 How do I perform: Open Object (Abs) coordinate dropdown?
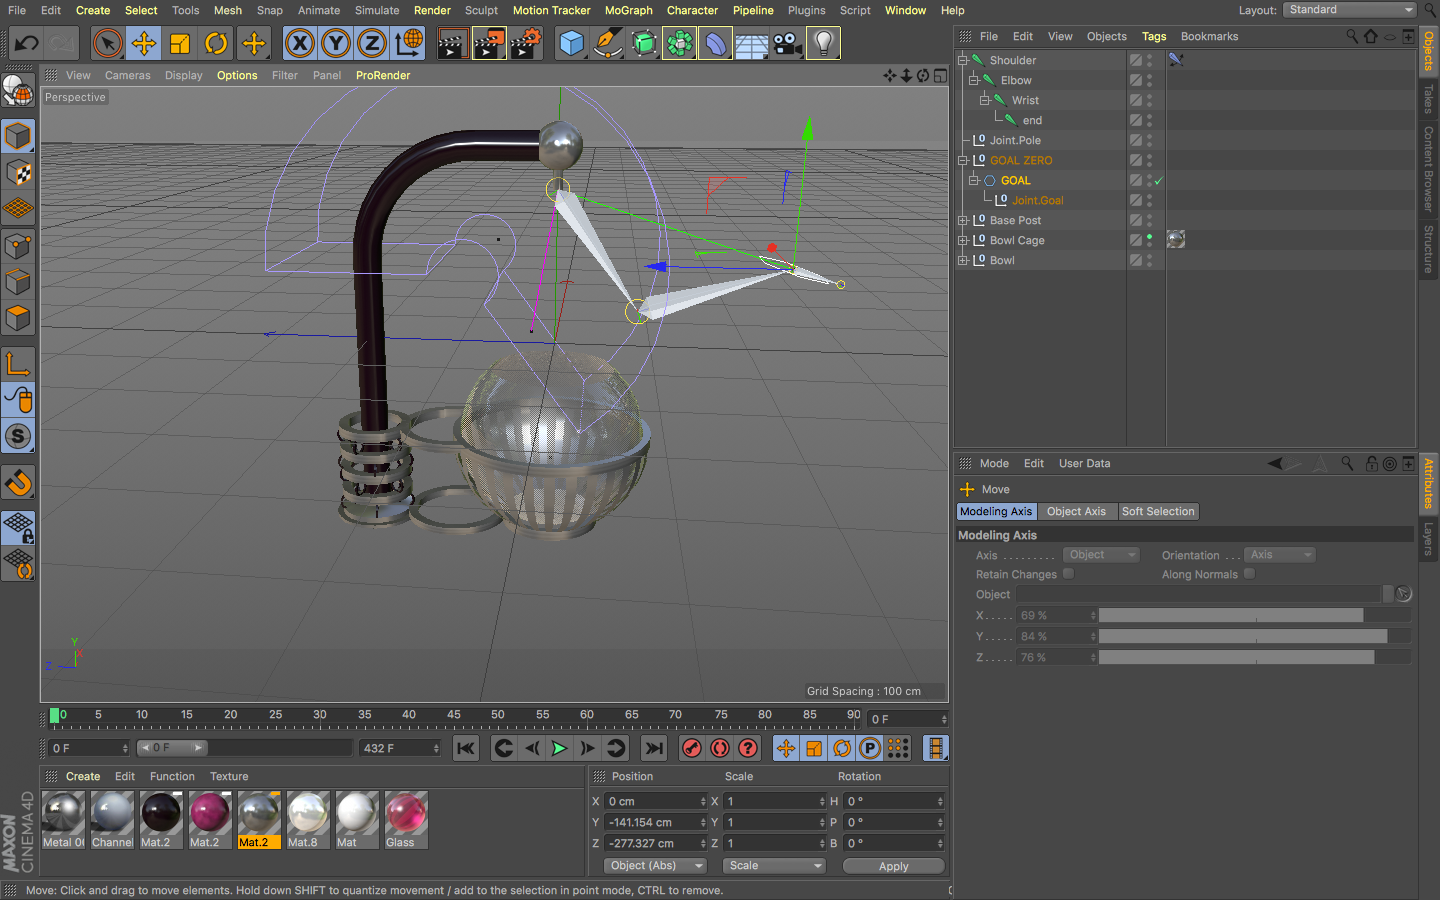click(x=655, y=866)
